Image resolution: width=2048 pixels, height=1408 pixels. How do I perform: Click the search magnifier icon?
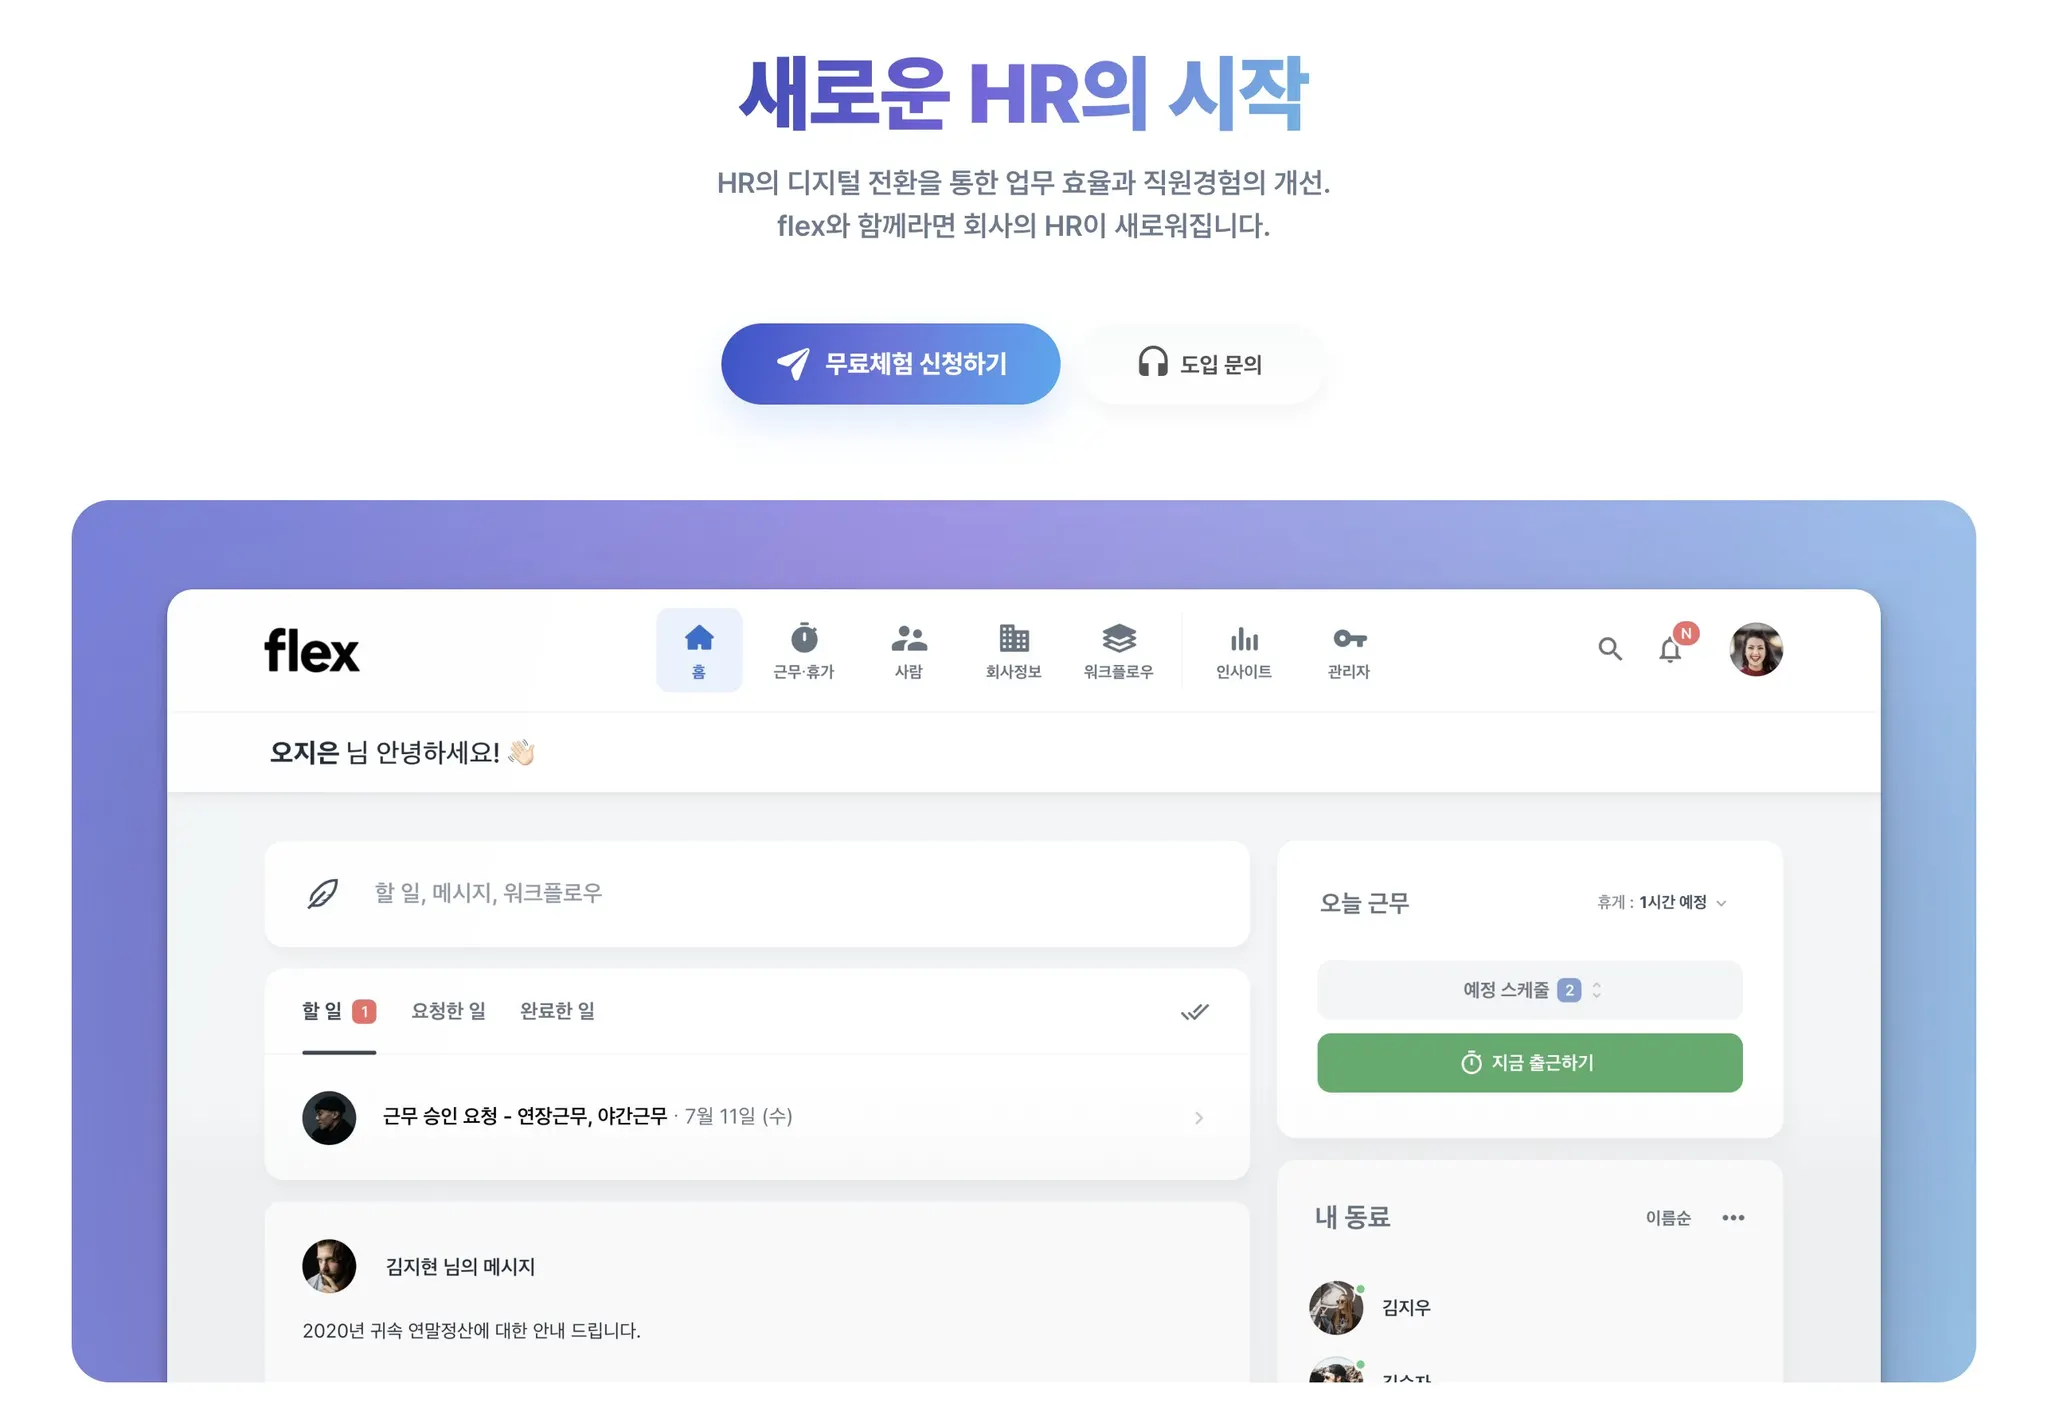coord(1610,649)
